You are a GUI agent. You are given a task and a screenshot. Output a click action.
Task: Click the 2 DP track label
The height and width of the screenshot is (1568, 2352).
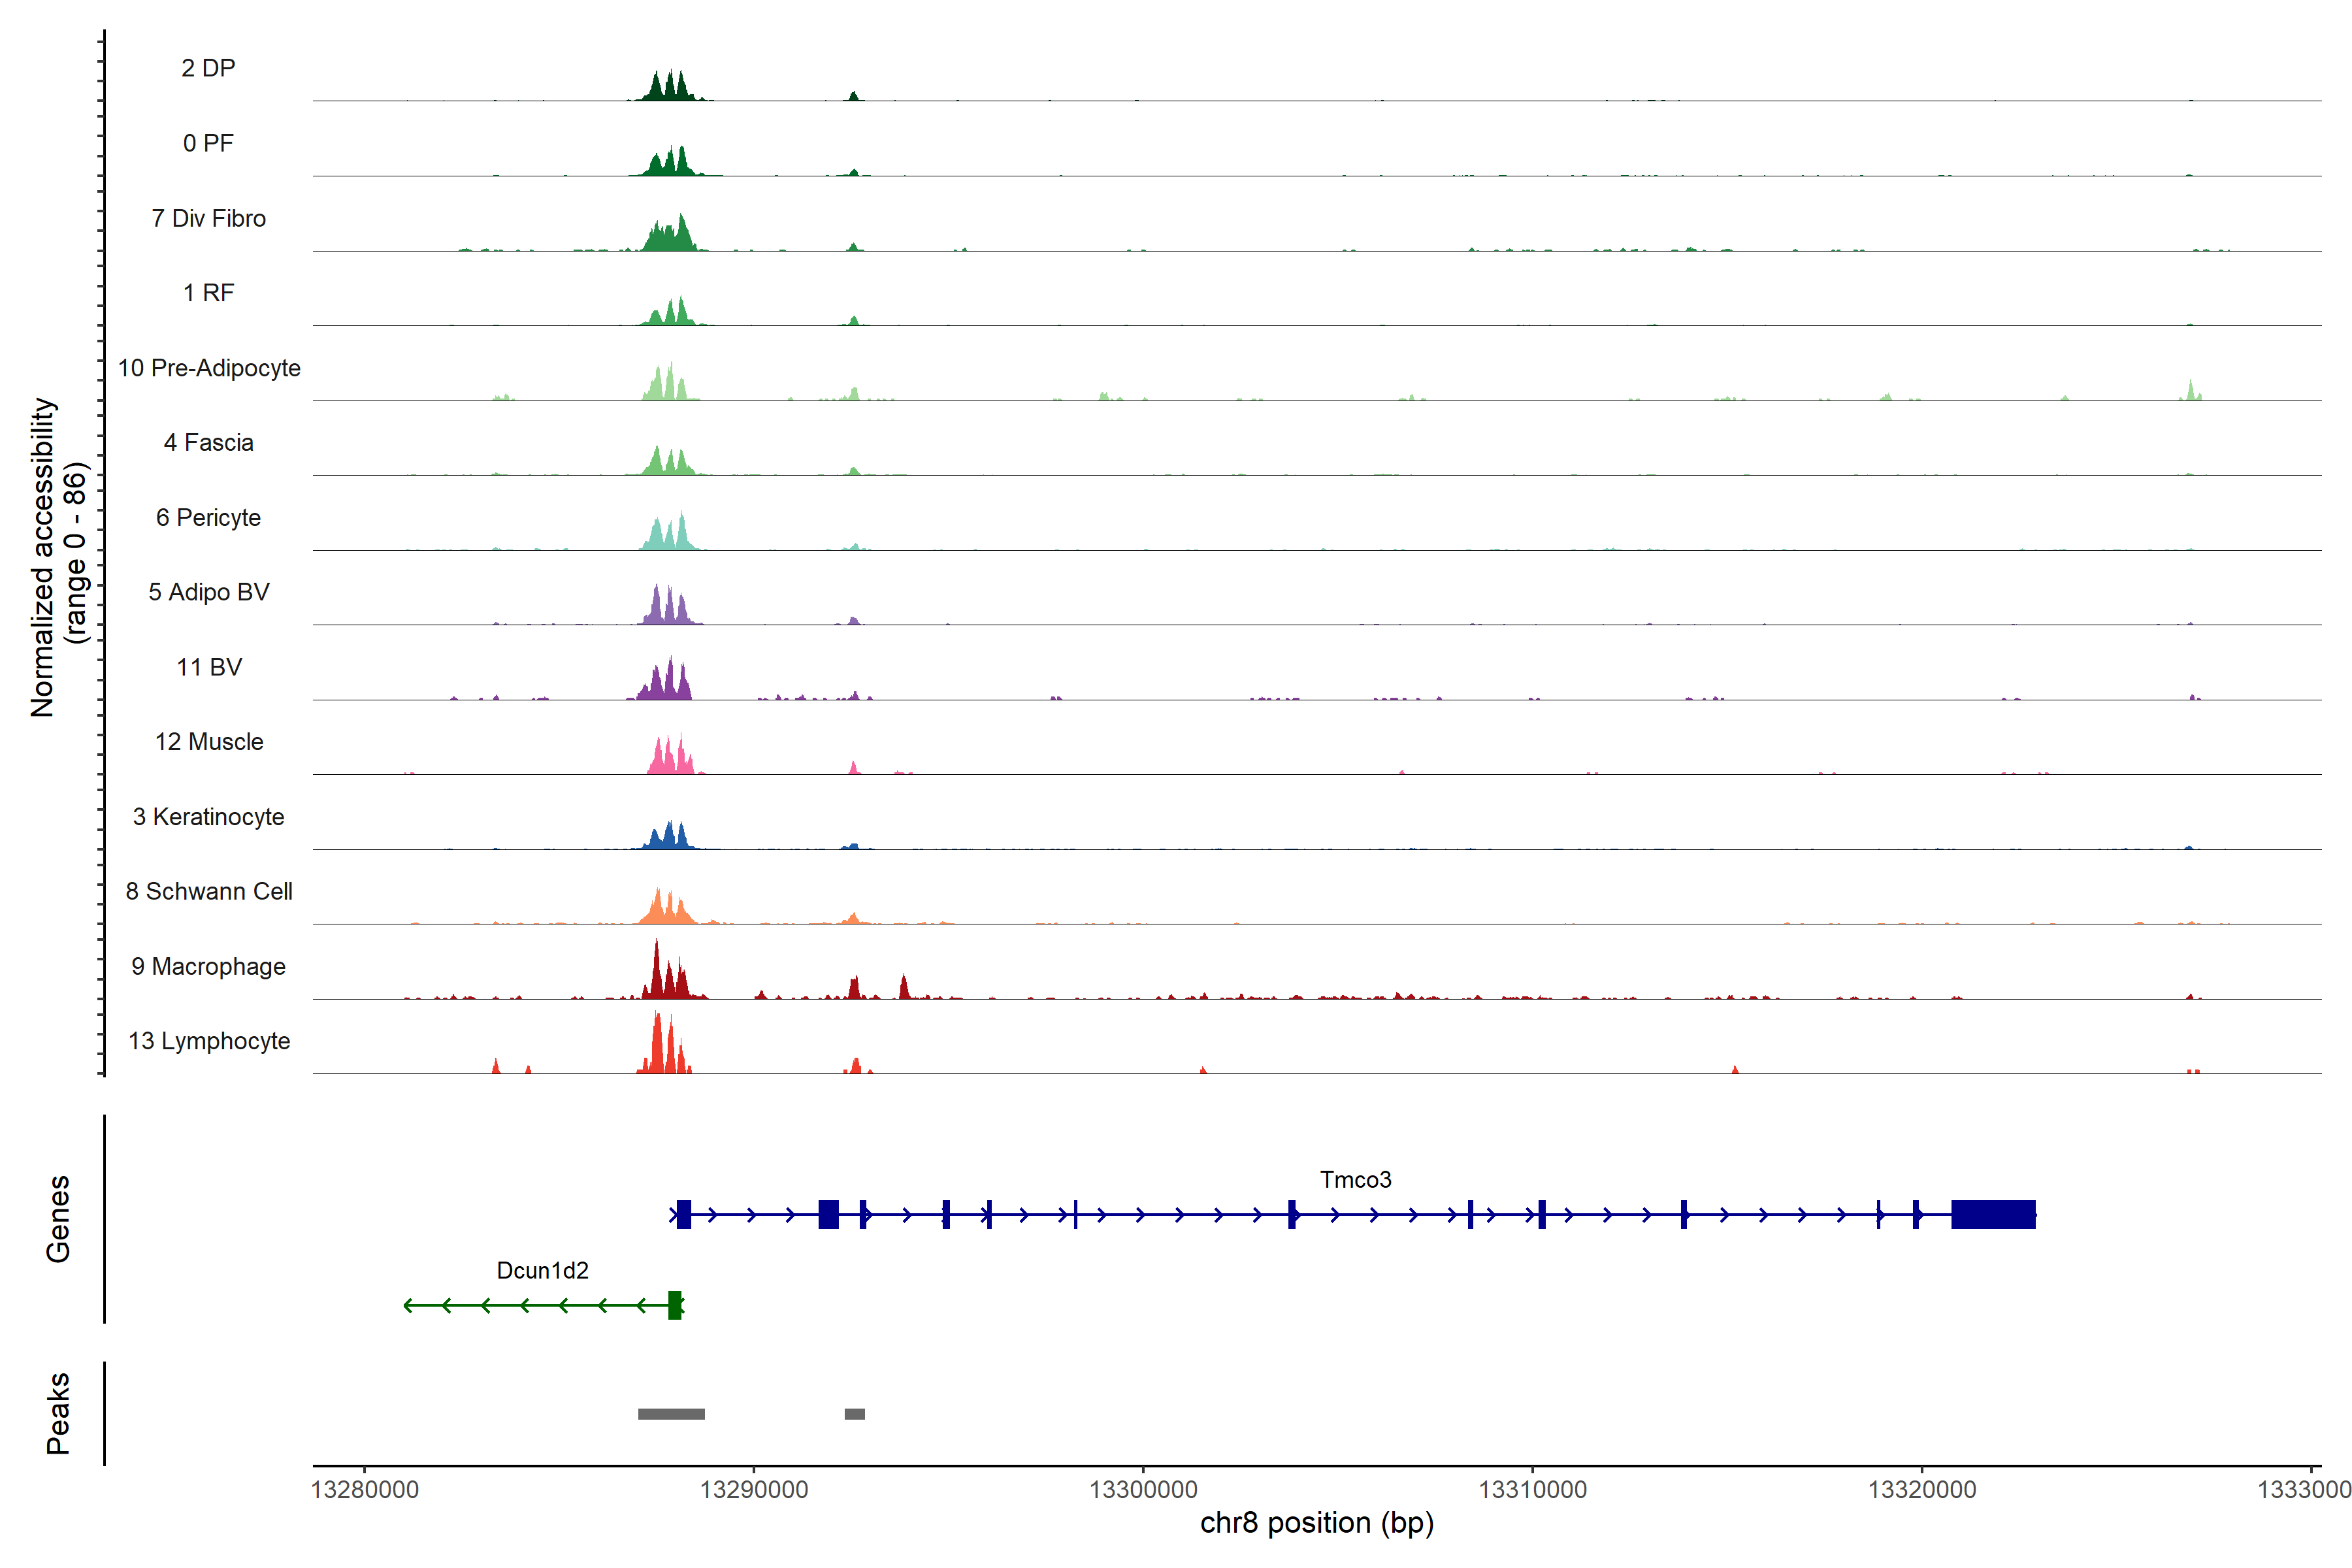coord(208,68)
